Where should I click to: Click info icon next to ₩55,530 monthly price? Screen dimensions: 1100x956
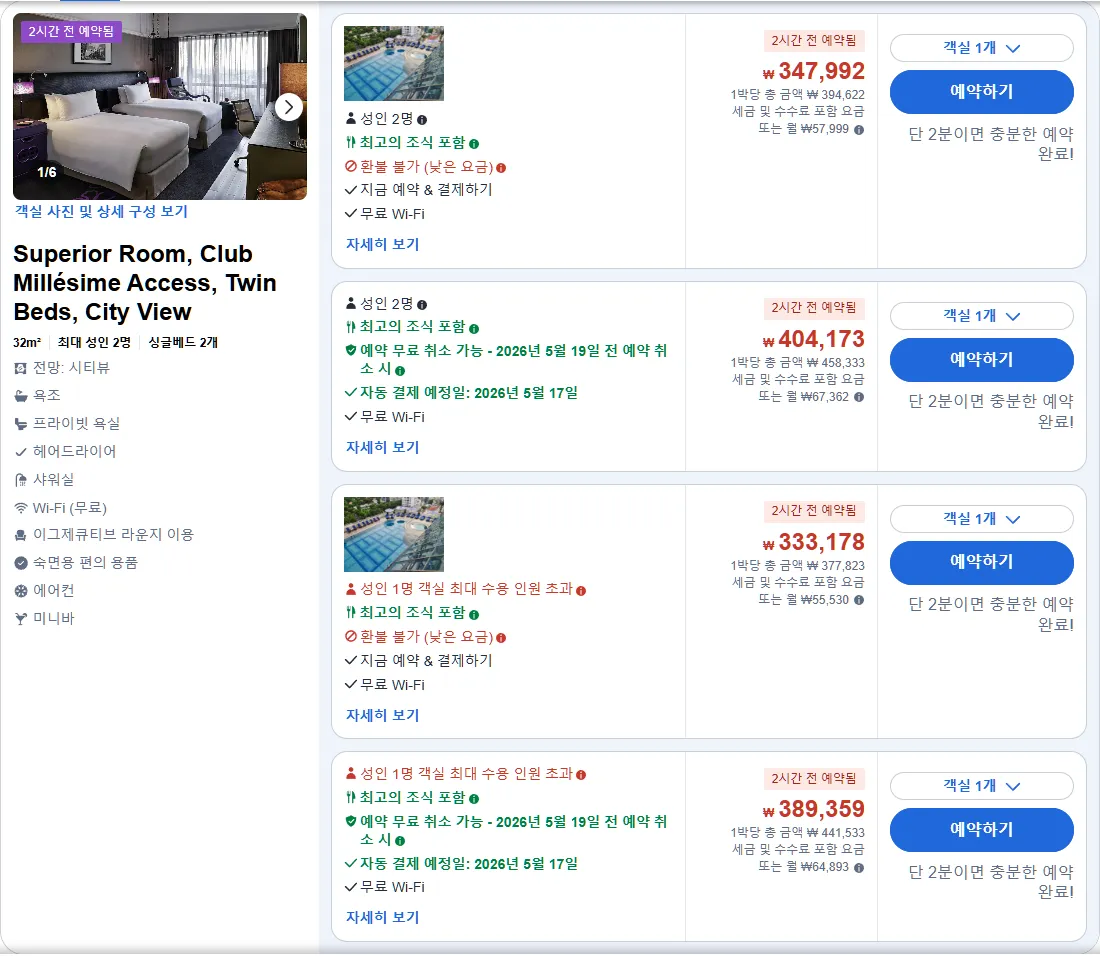coord(859,600)
